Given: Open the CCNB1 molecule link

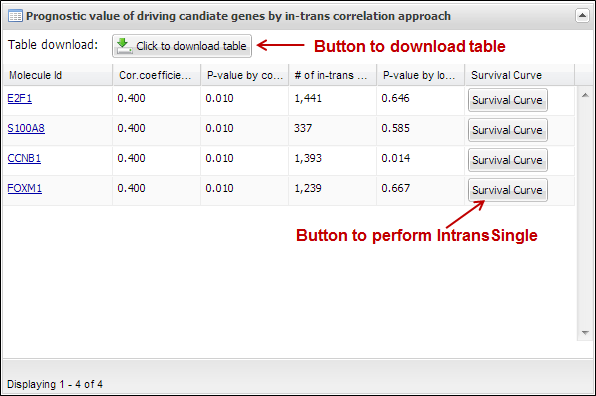Looking at the screenshot, I should click(x=24, y=158).
